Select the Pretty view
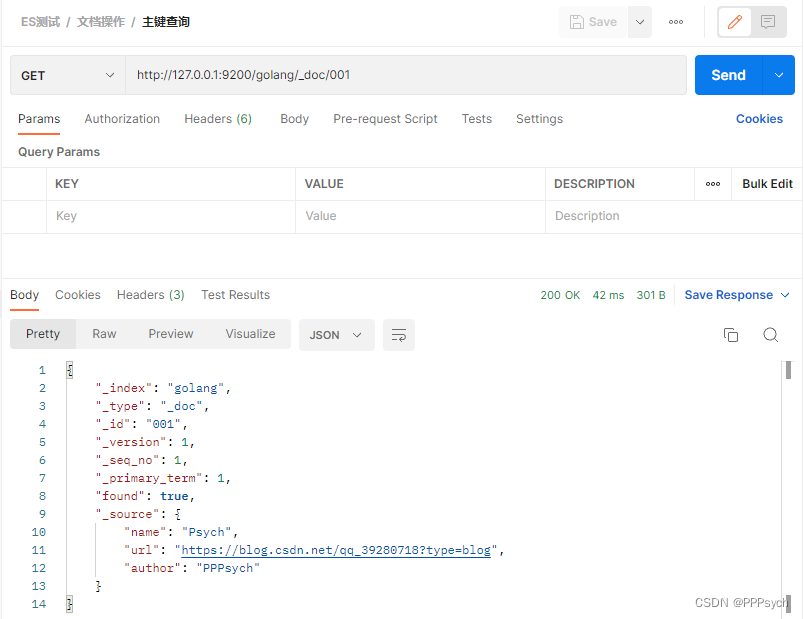 pyautogui.click(x=43, y=334)
